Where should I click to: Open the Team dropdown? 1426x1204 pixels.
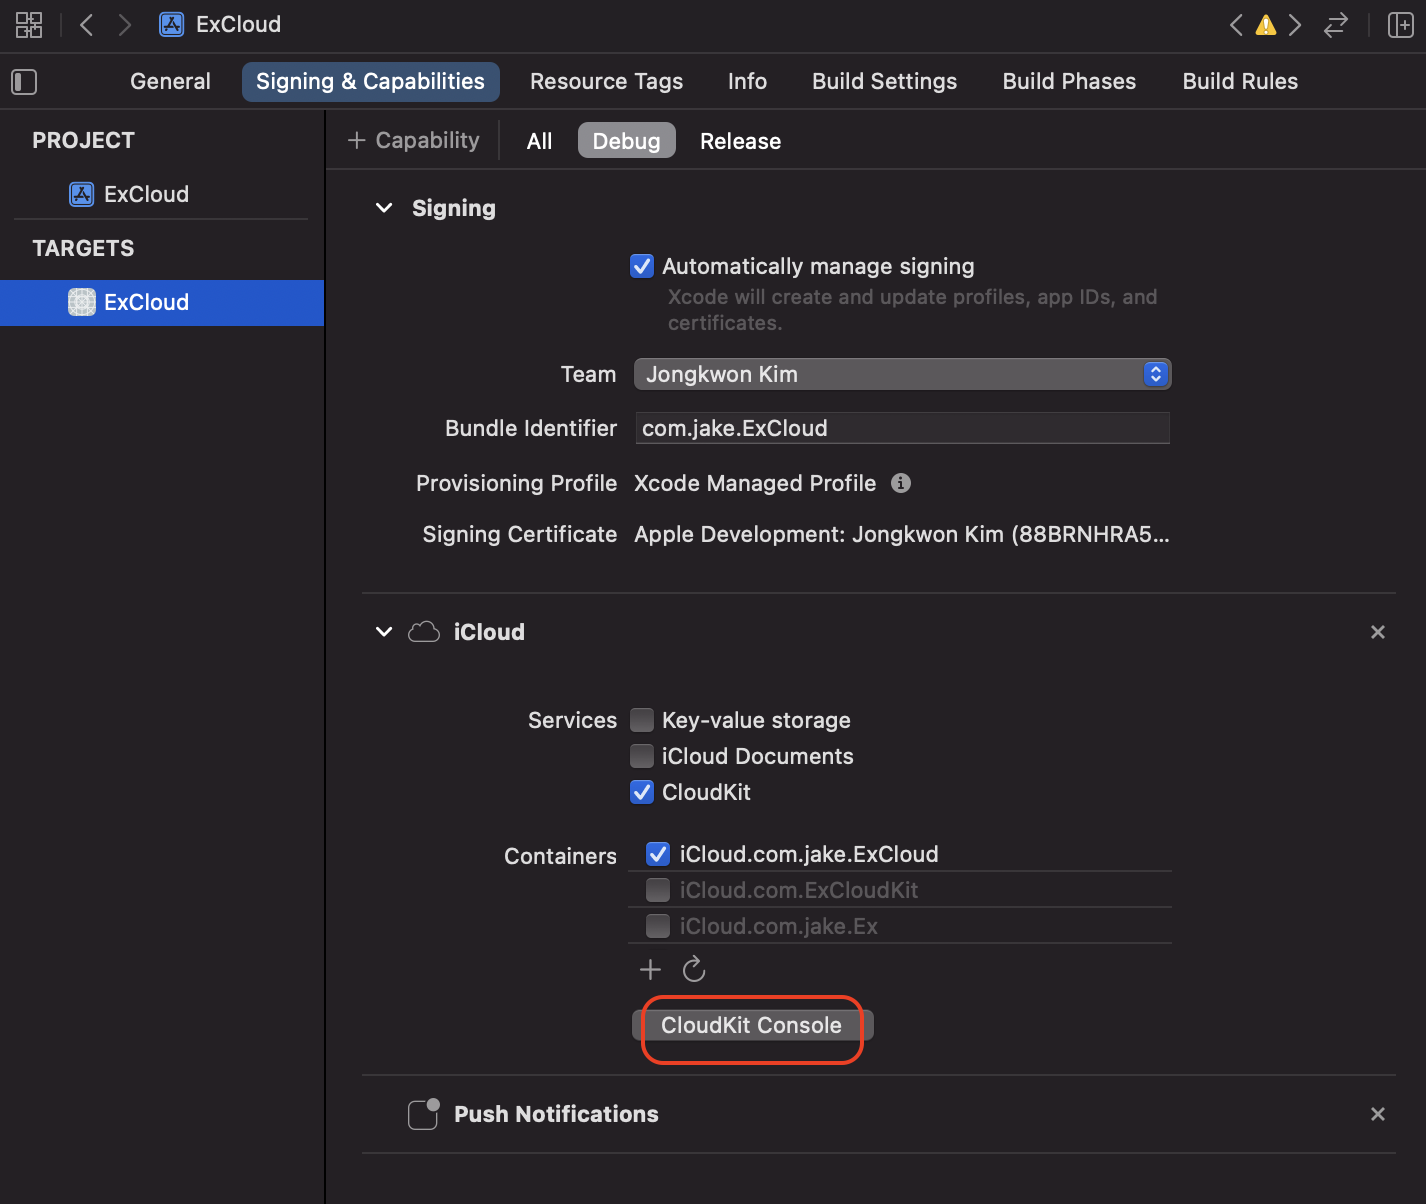(x=902, y=374)
